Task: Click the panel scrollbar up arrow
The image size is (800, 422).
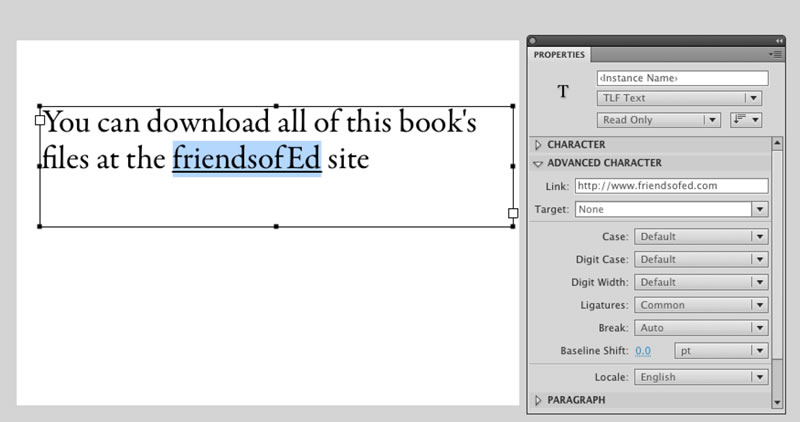Action: click(777, 143)
